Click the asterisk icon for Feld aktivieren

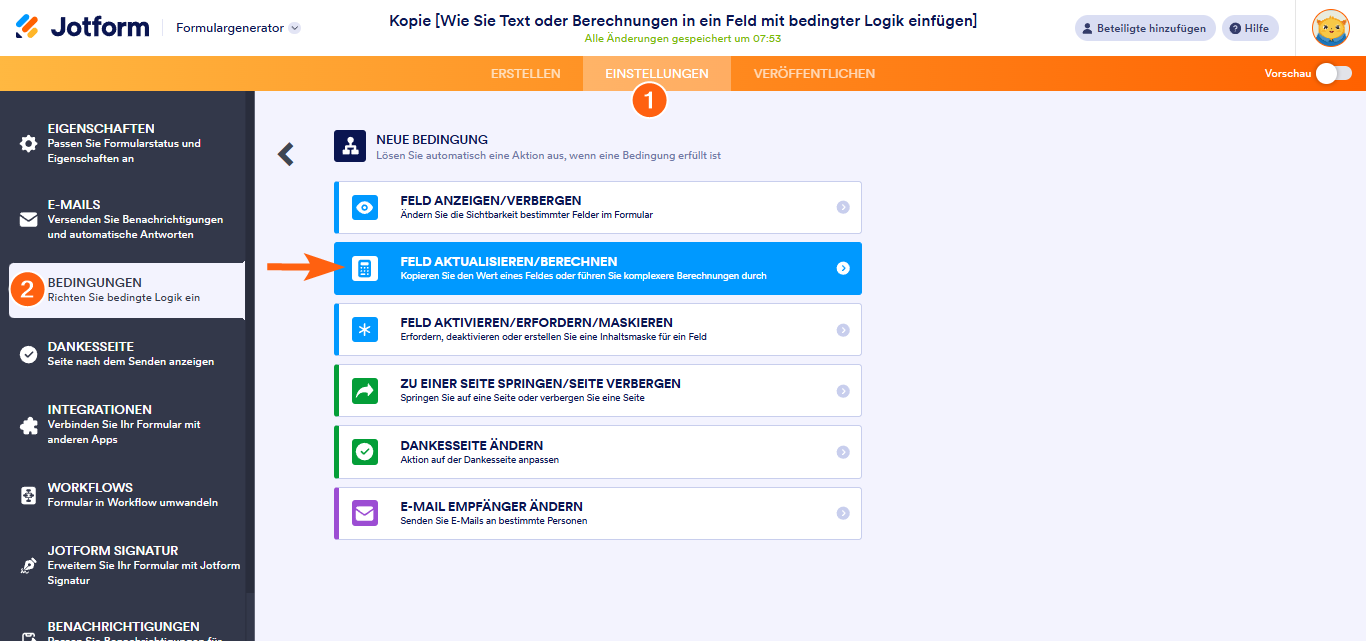[365, 330]
